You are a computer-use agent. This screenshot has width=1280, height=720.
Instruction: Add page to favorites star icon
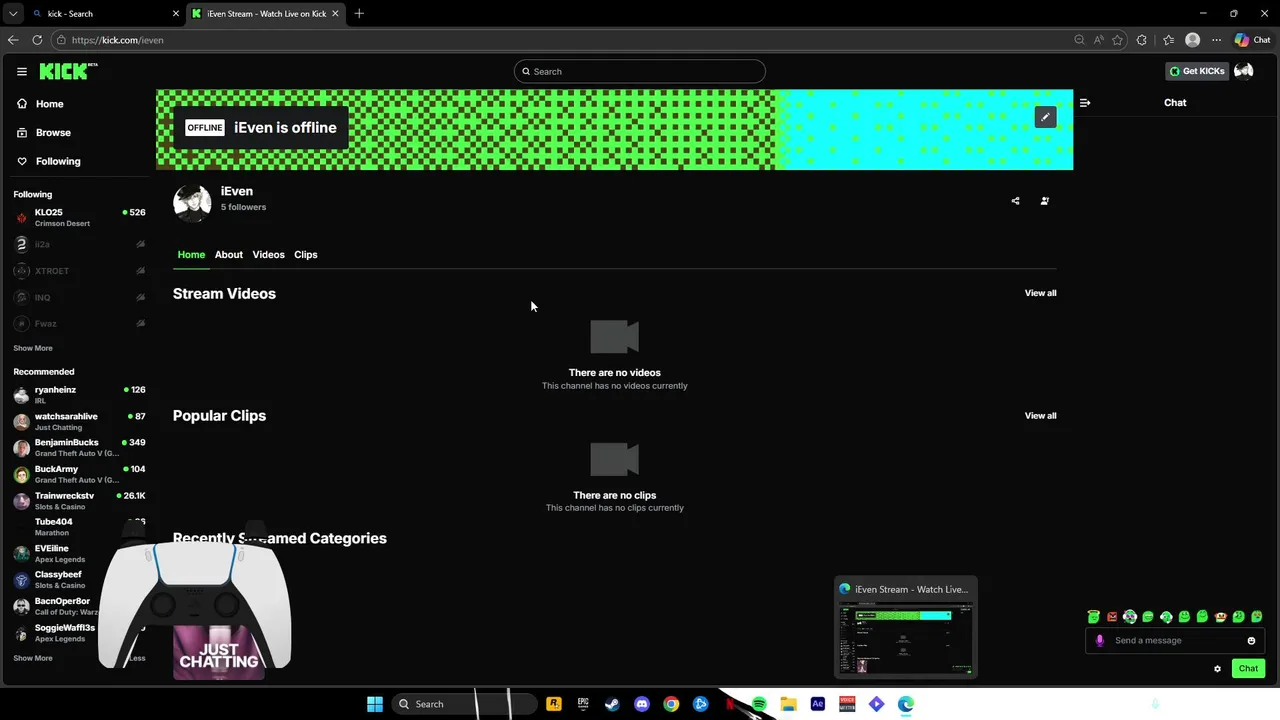click(1118, 40)
